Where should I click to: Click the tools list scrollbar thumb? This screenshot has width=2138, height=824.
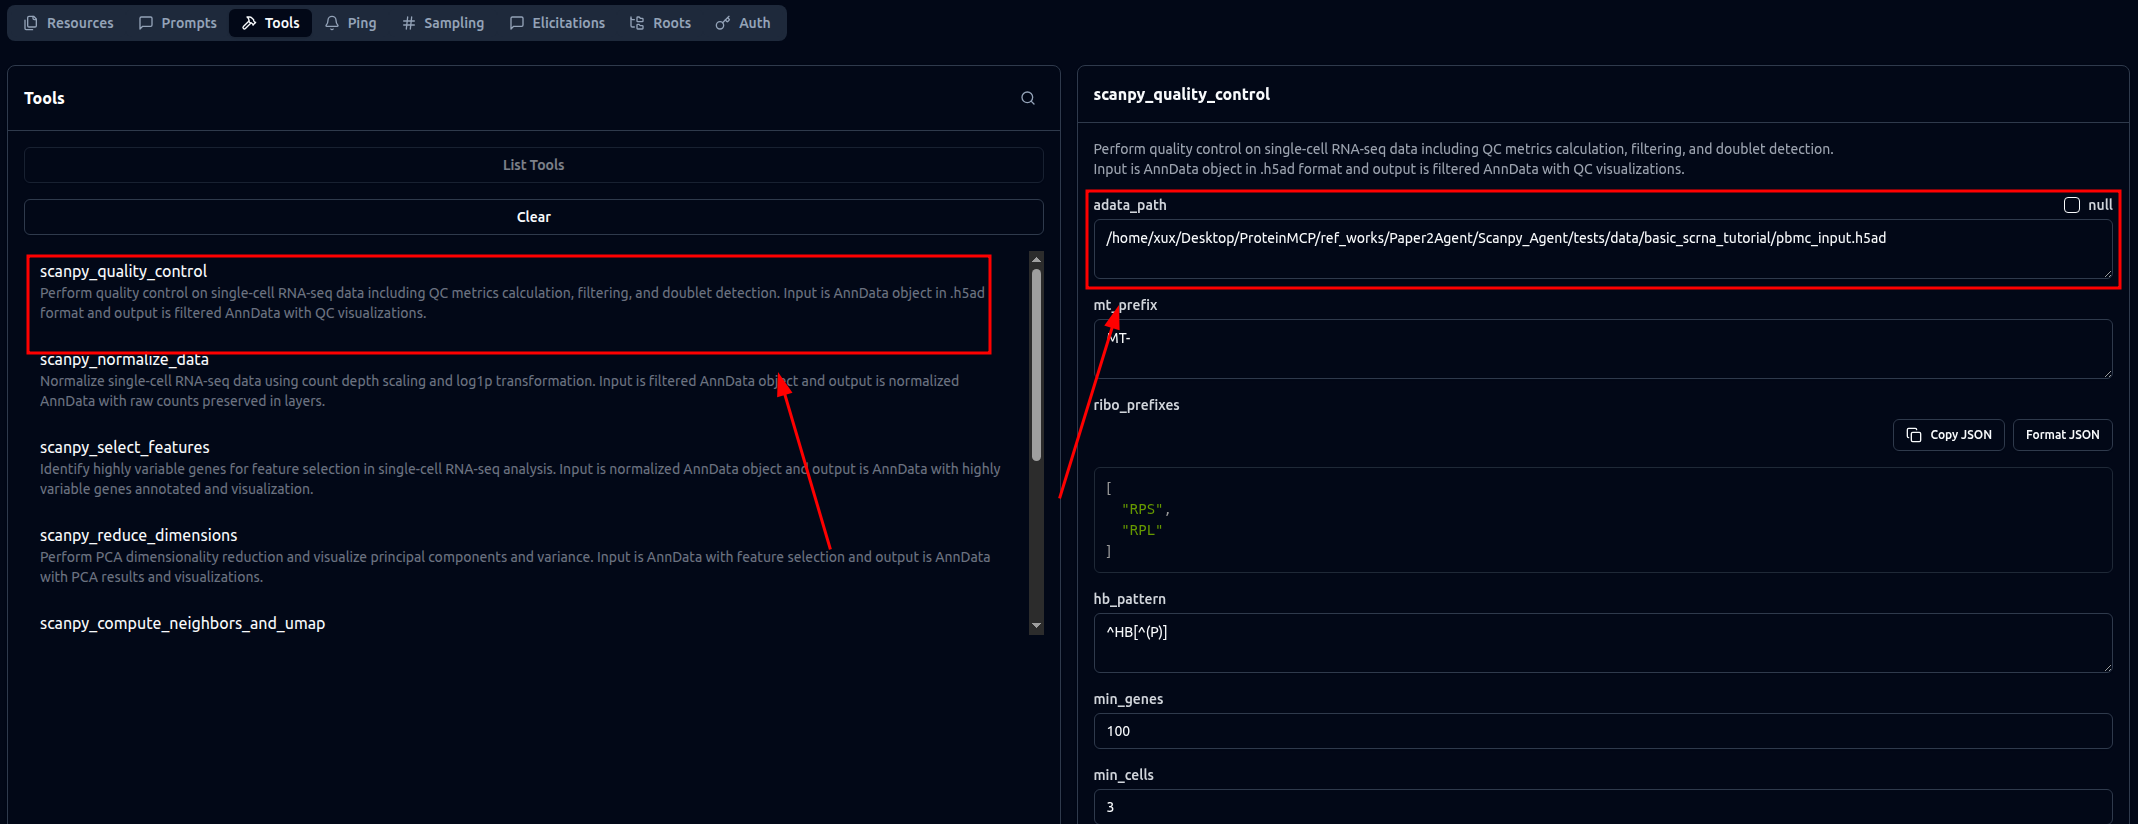point(1036,365)
